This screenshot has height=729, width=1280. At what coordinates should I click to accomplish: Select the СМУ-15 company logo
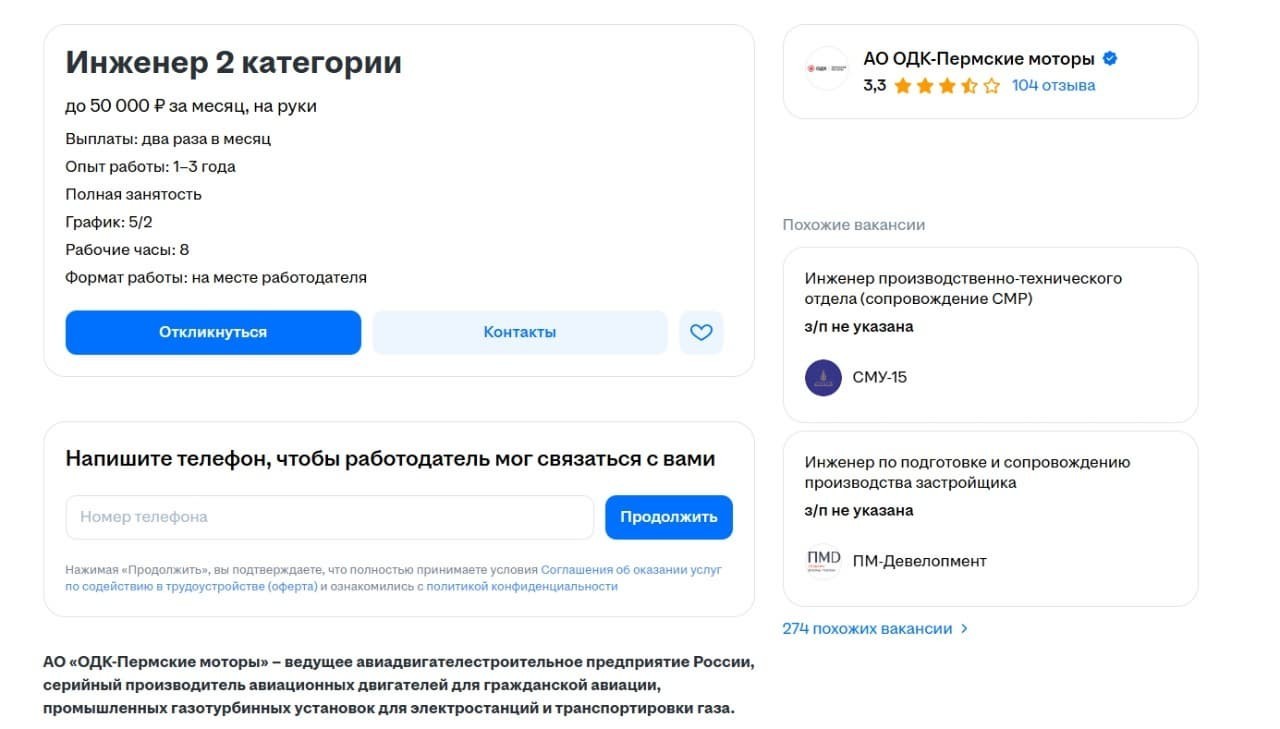click(821, 377)
